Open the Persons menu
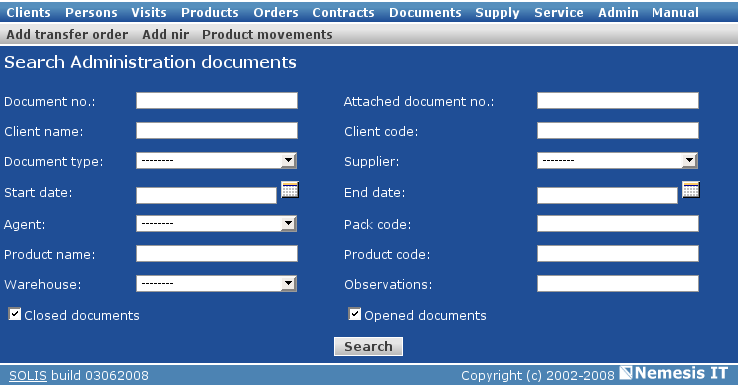This screenshot has height=385, width=738. coord(91,12)
